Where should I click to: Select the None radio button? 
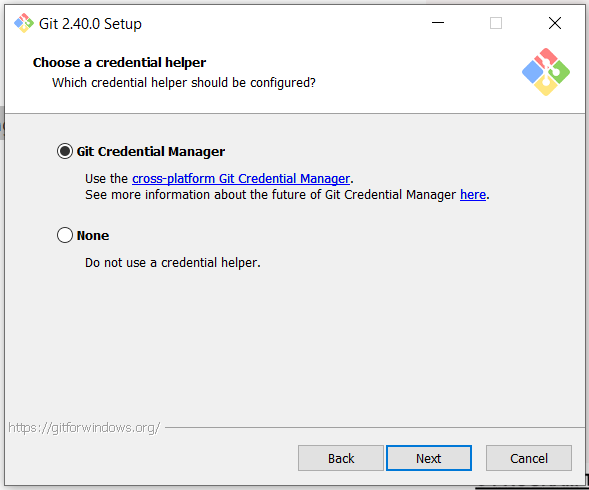click(x=65, y=235)
